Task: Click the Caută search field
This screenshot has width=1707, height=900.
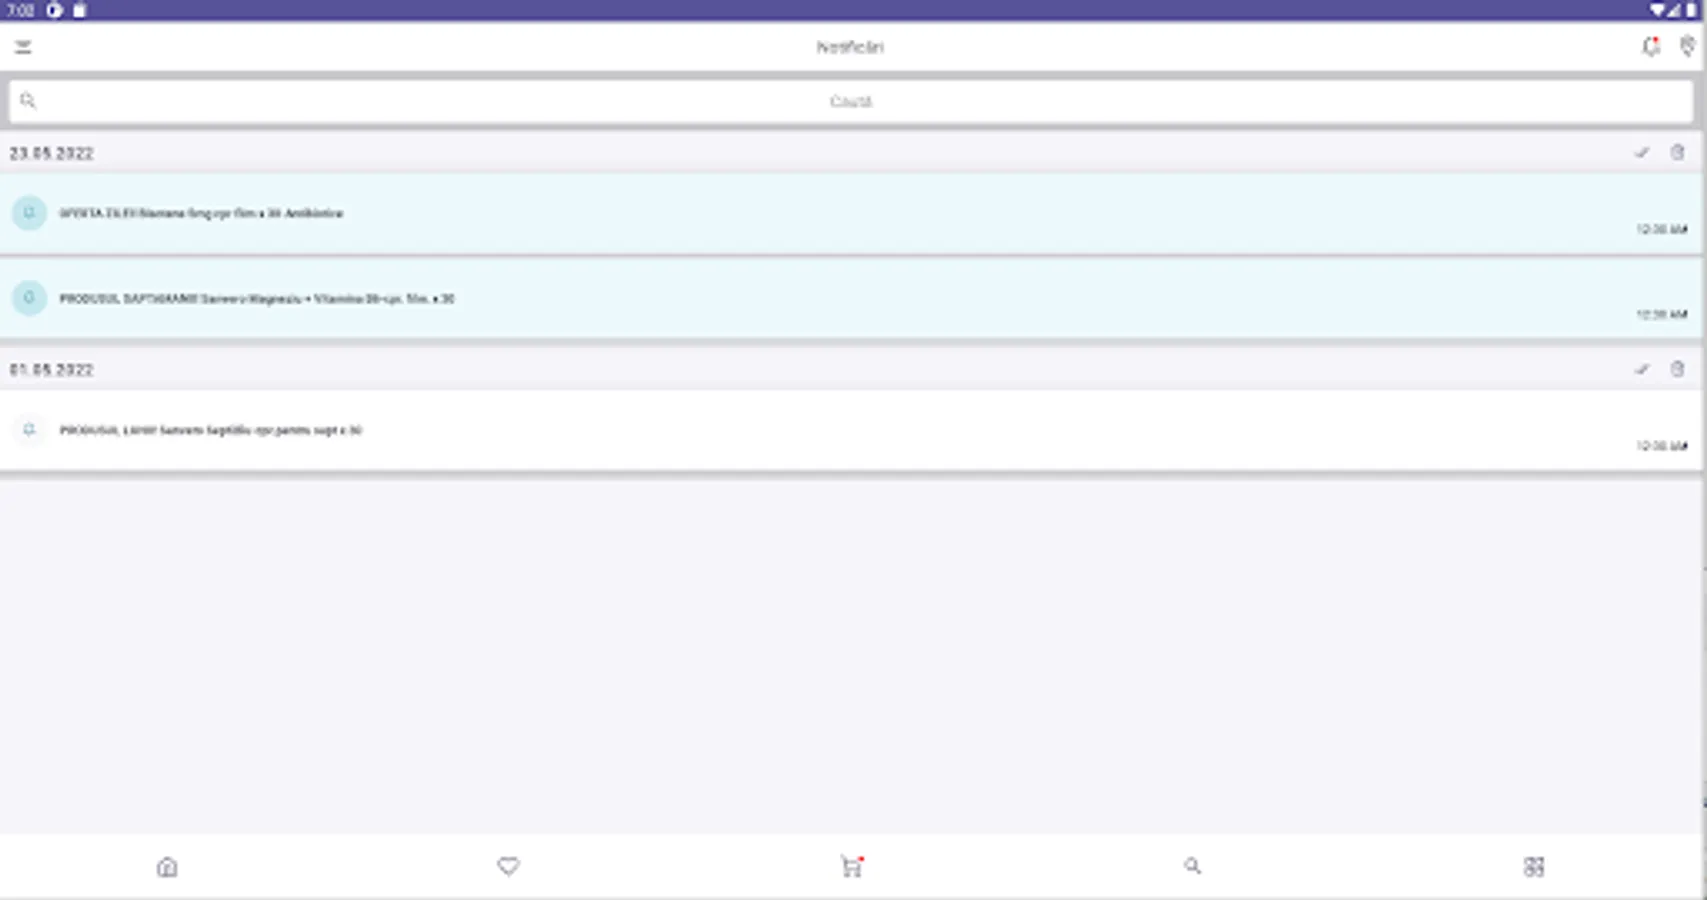Action: click(850, 100)
